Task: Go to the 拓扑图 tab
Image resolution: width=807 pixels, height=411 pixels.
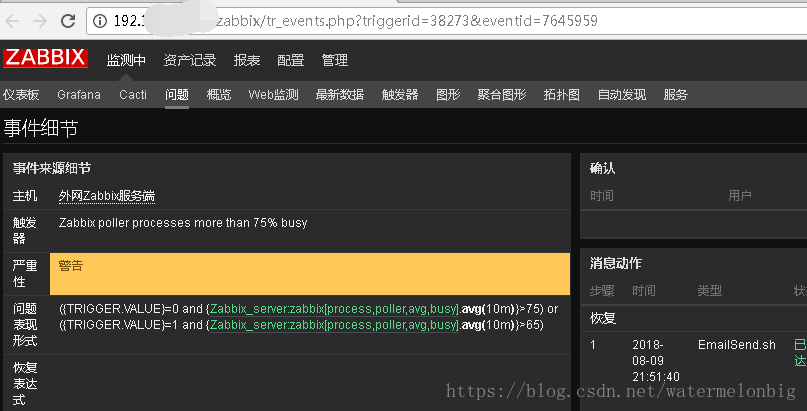Action: tap(561, 95)
